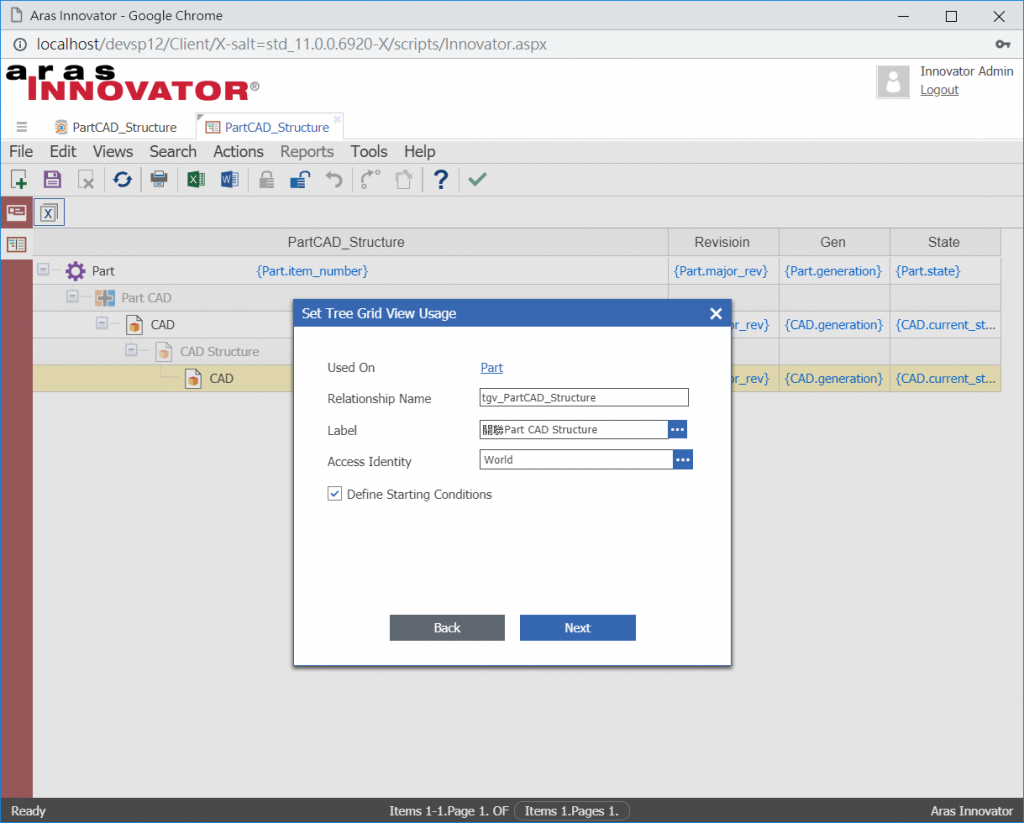Collapse the CAD Structure tree node
Image resolution: width=1024 pixels, height=823 pixels.
131,349
